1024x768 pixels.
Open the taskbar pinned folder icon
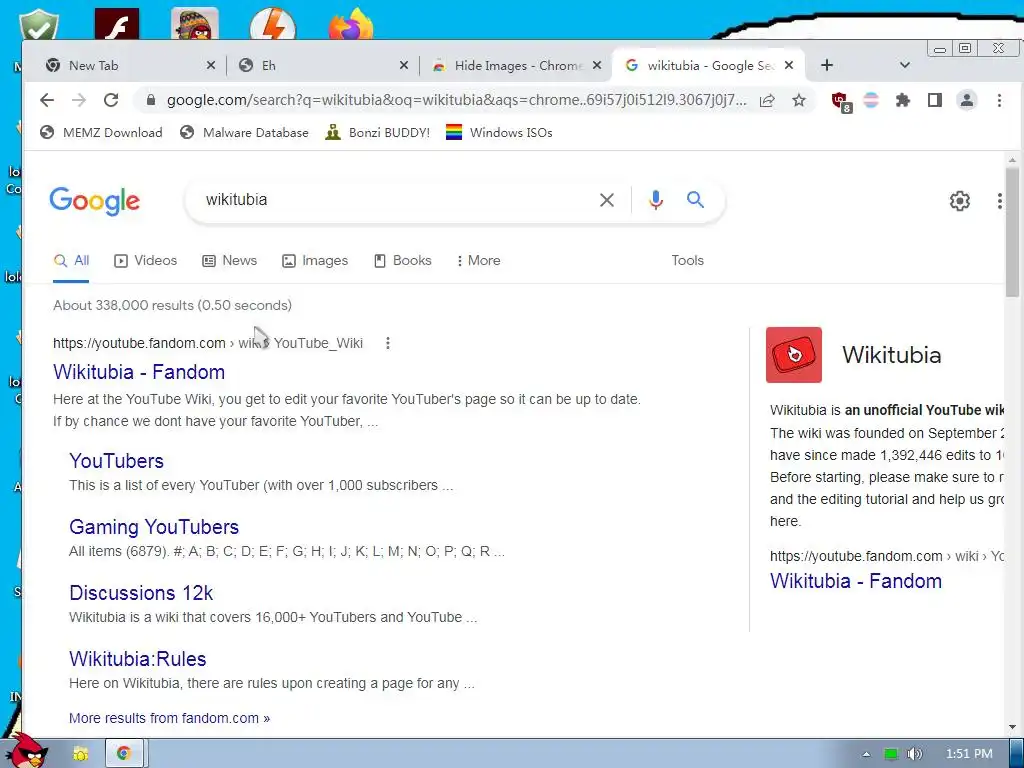80,754
